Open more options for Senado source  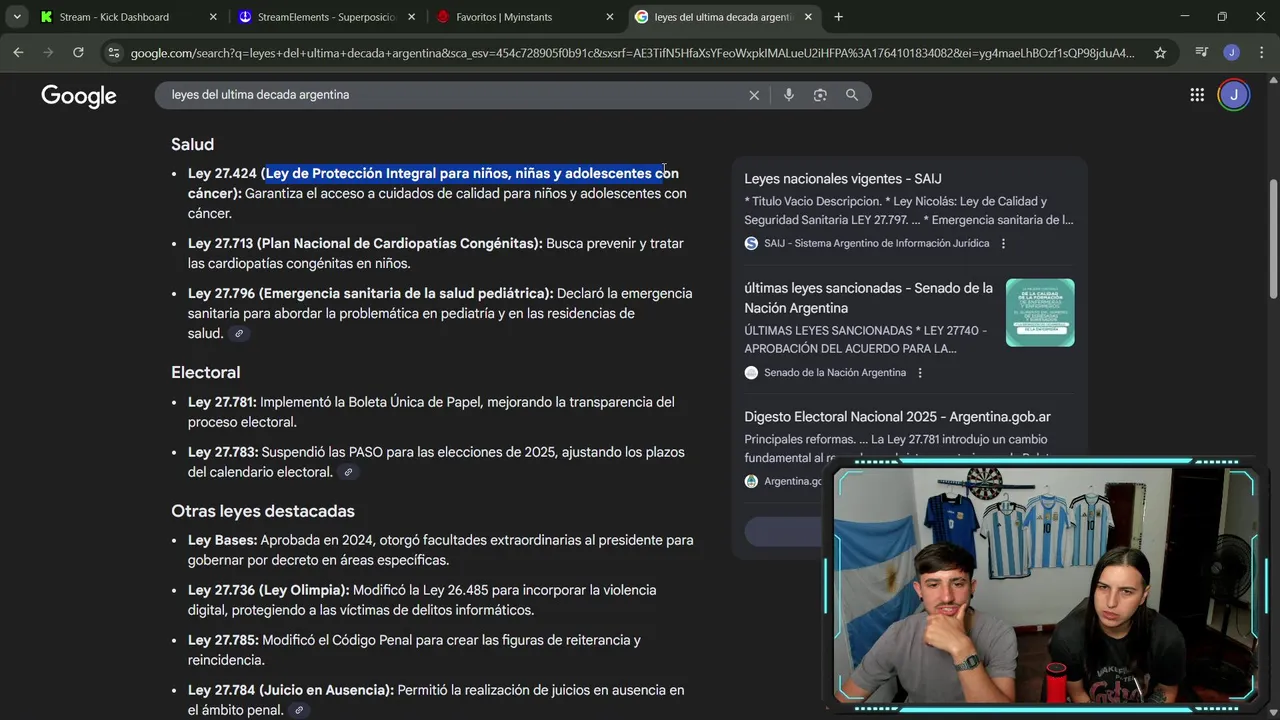click(920, 373)
